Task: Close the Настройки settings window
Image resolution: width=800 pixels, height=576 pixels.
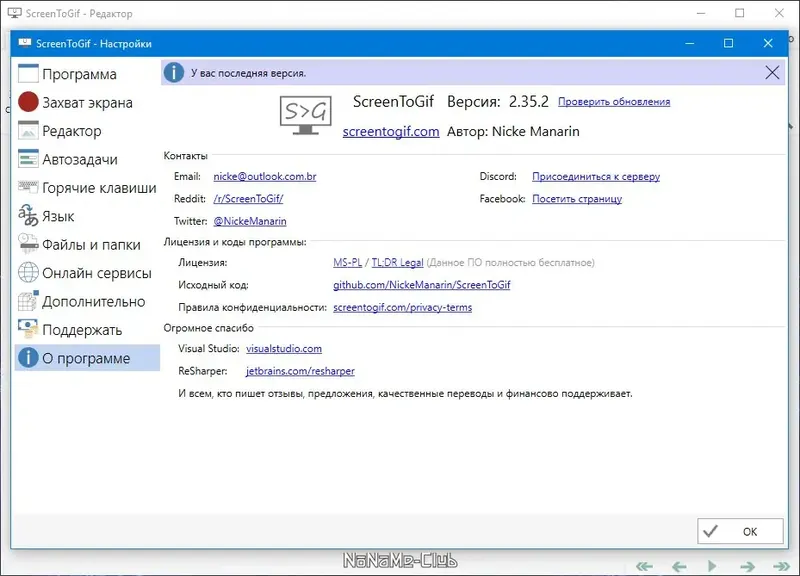Action: [x=768, y=43]
